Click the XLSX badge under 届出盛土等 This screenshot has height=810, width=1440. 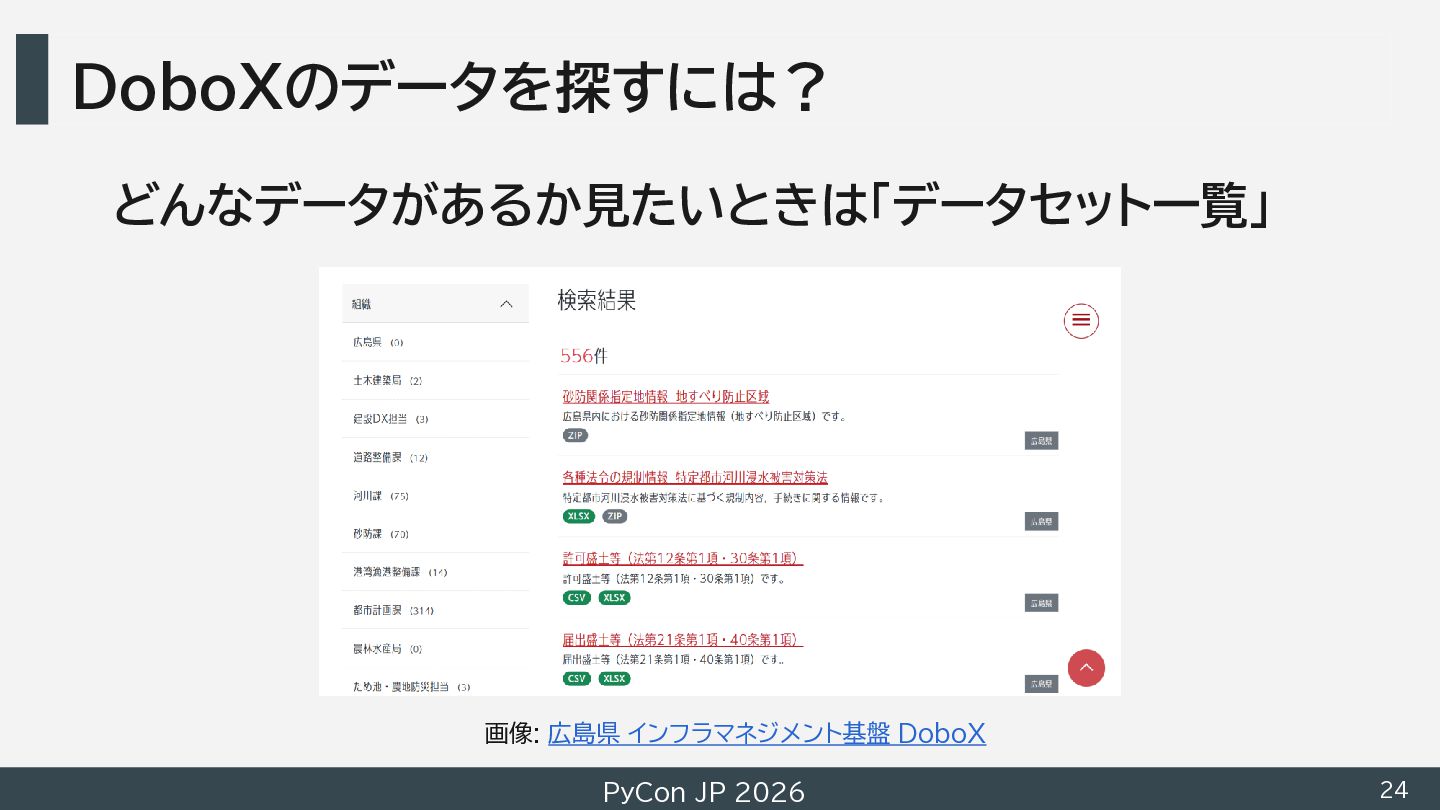(615, 679)
